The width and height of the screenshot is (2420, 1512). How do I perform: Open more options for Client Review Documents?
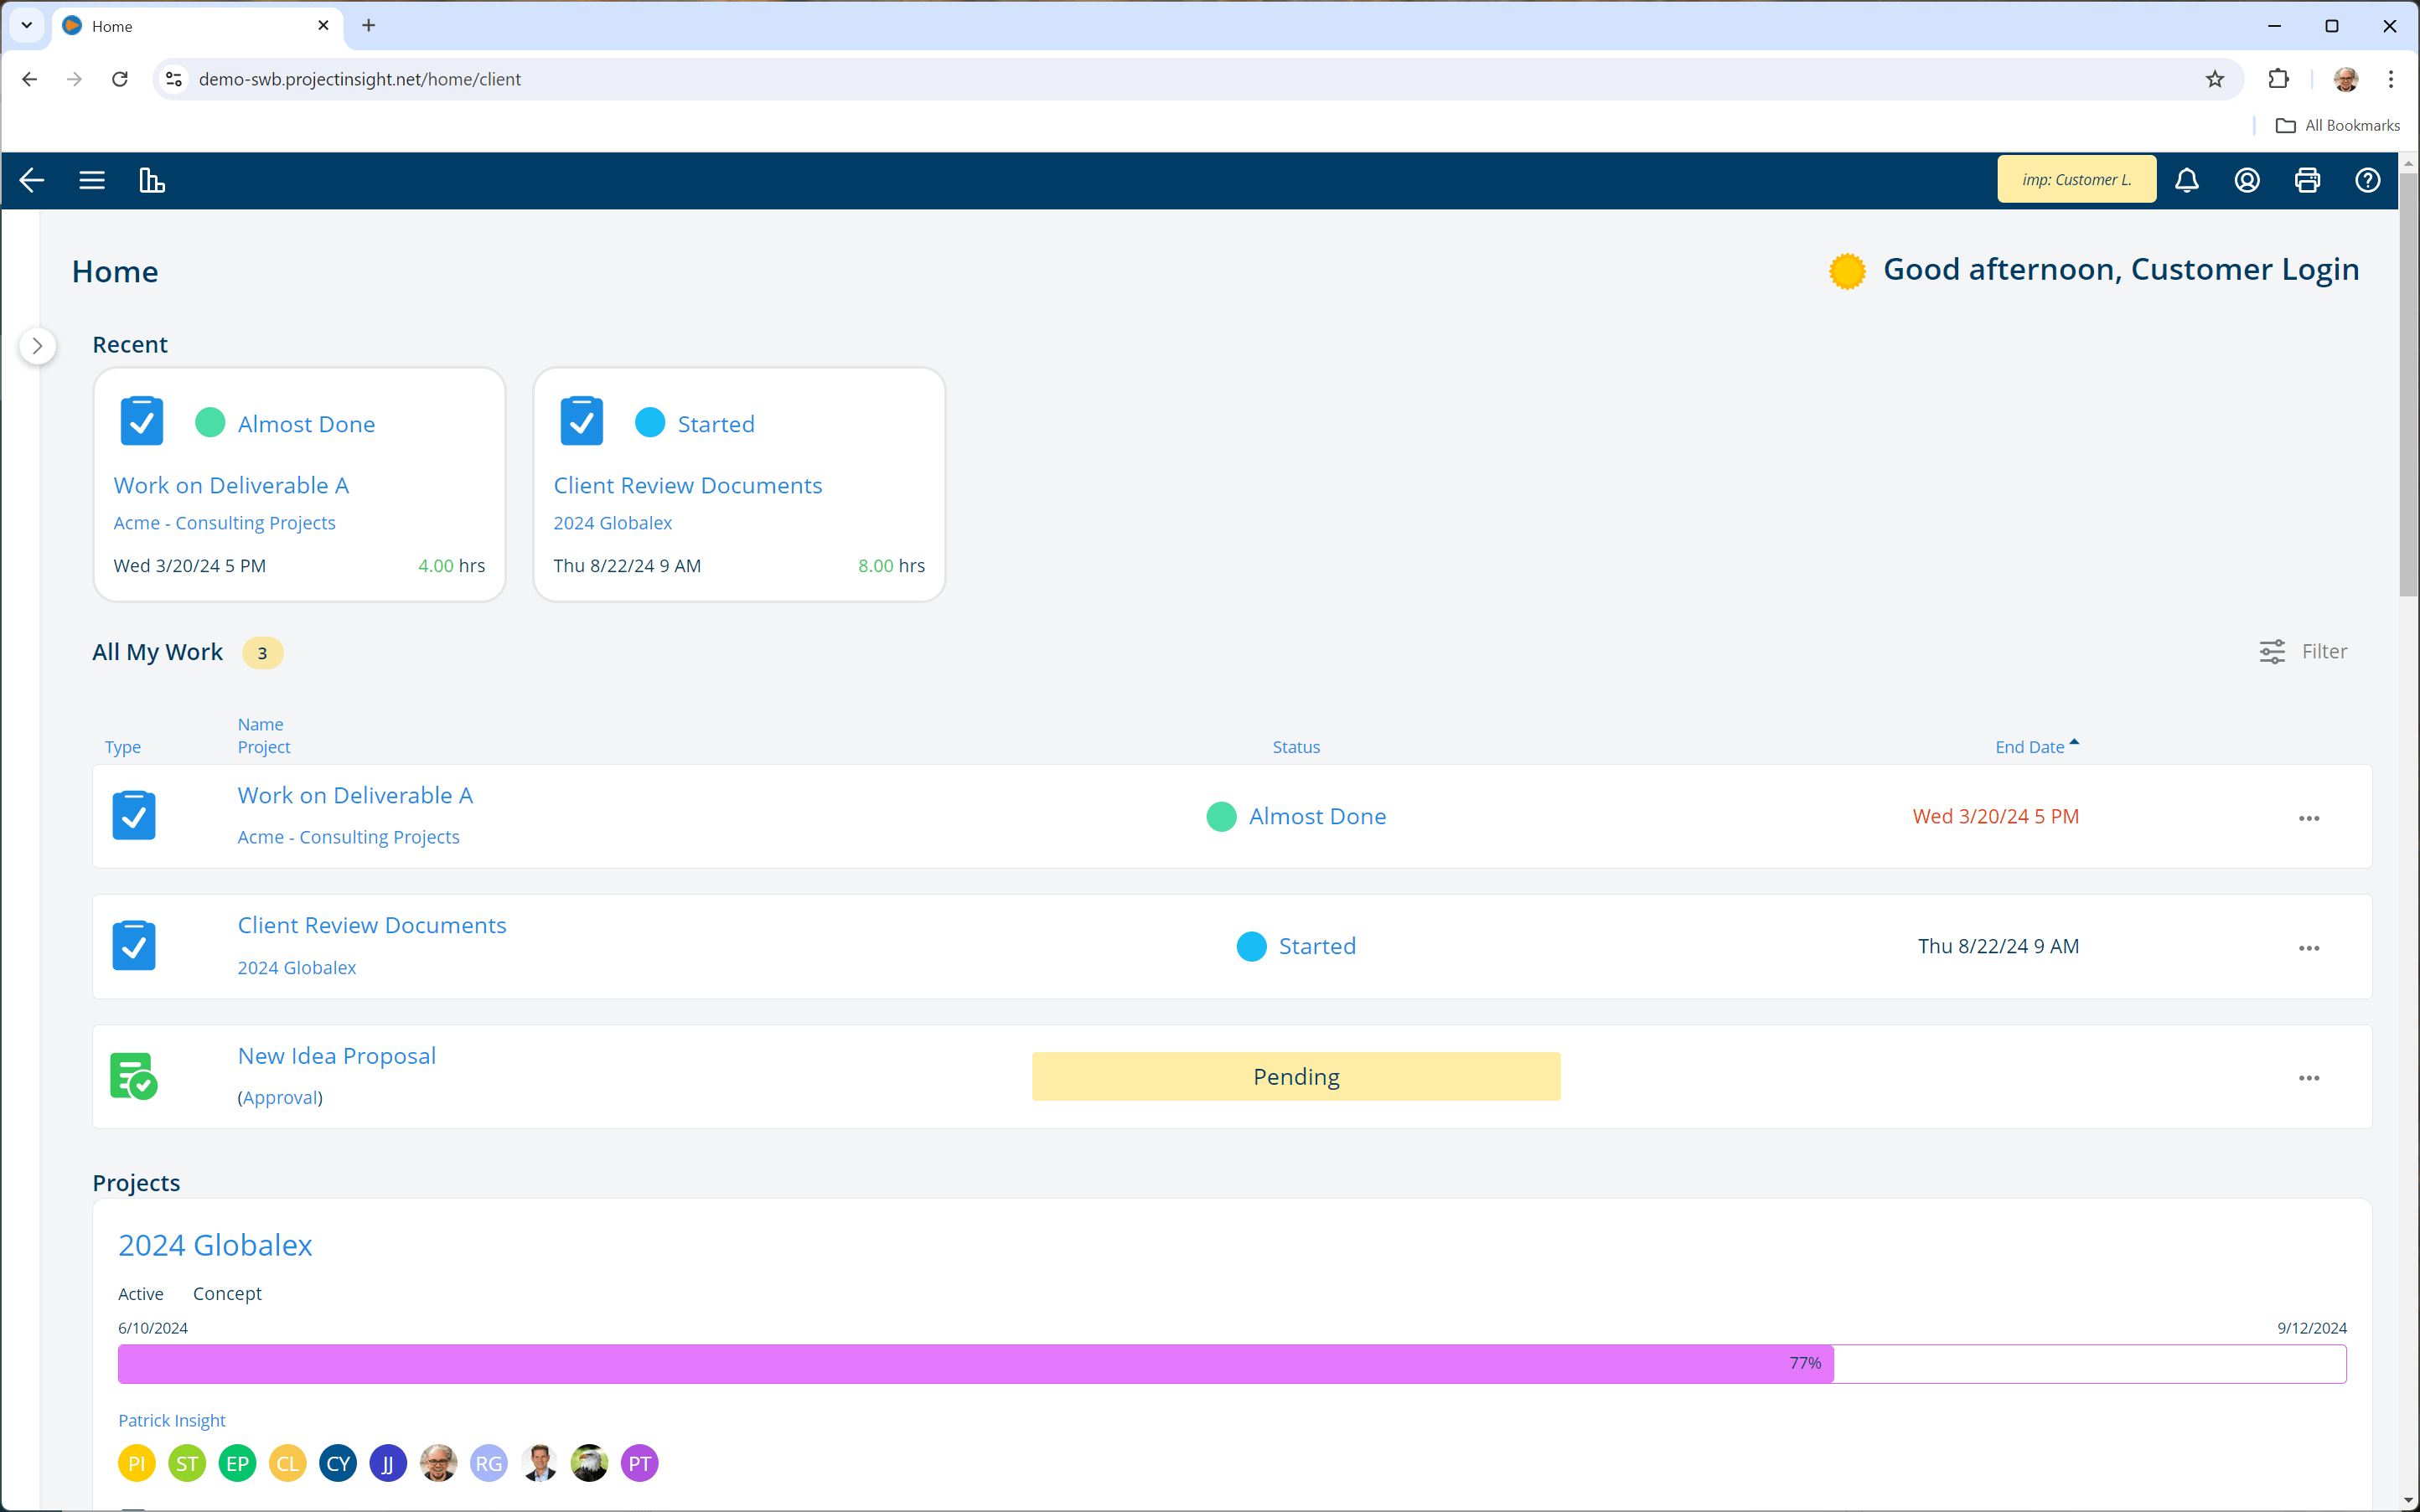point(2309,948)
